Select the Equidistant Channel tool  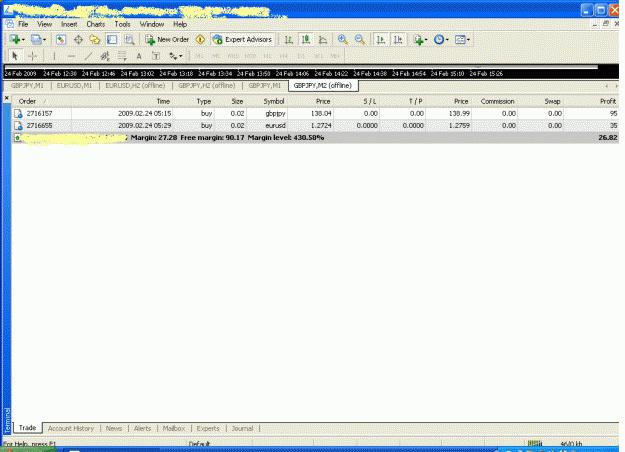coord(105,56)
